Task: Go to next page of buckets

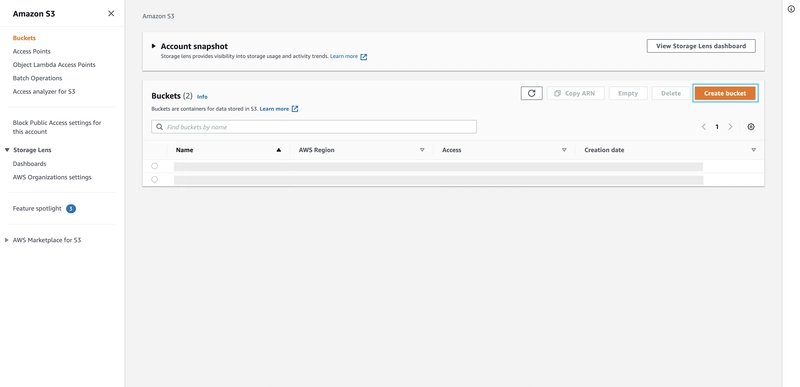Action: (730, 127)
